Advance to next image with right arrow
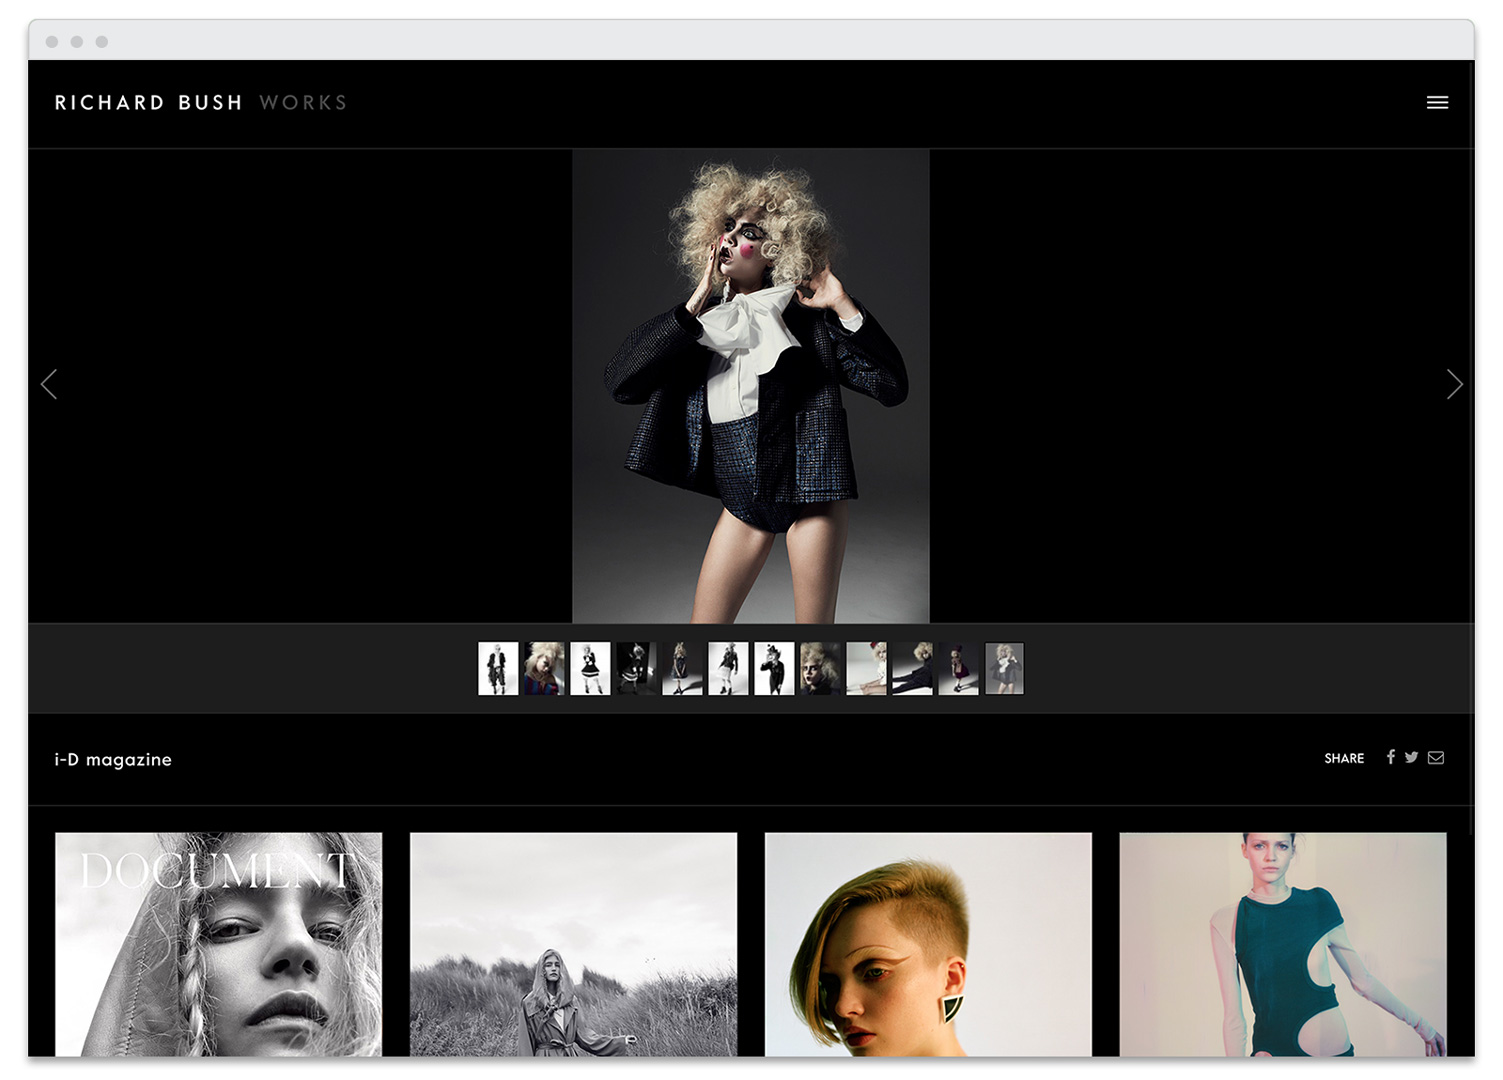The height and width of the screenshot is (1080, 1503). click(x=1454, y=384)
